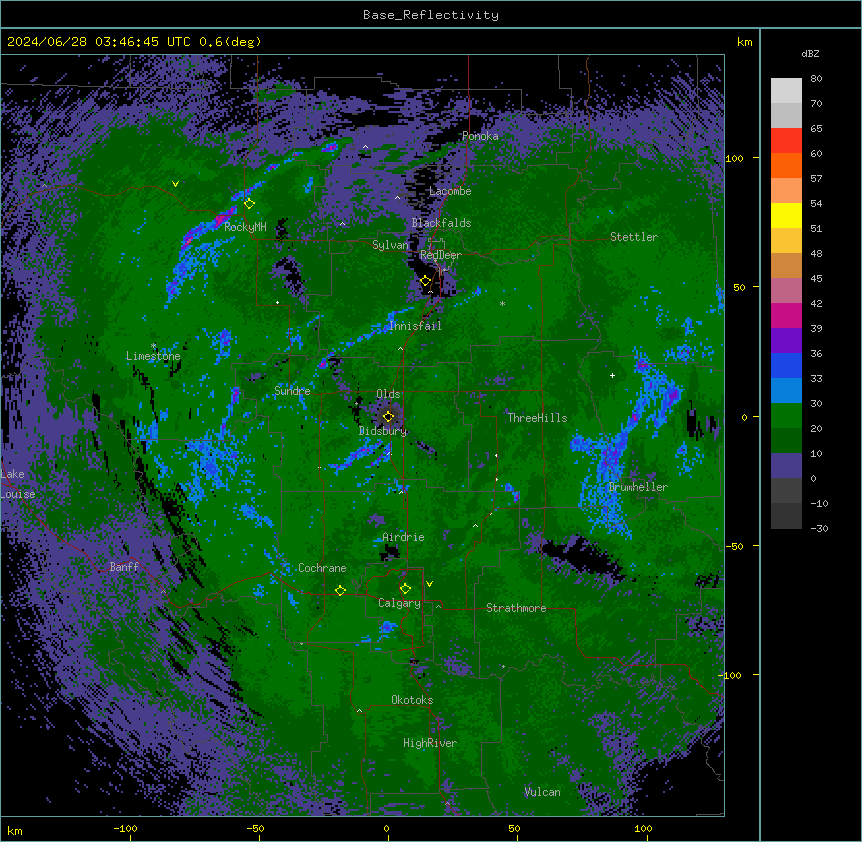Pick the magenta 42-39 dBZ legend swatch
Screen dimensions: 862x842
click(x=786, y=315)
